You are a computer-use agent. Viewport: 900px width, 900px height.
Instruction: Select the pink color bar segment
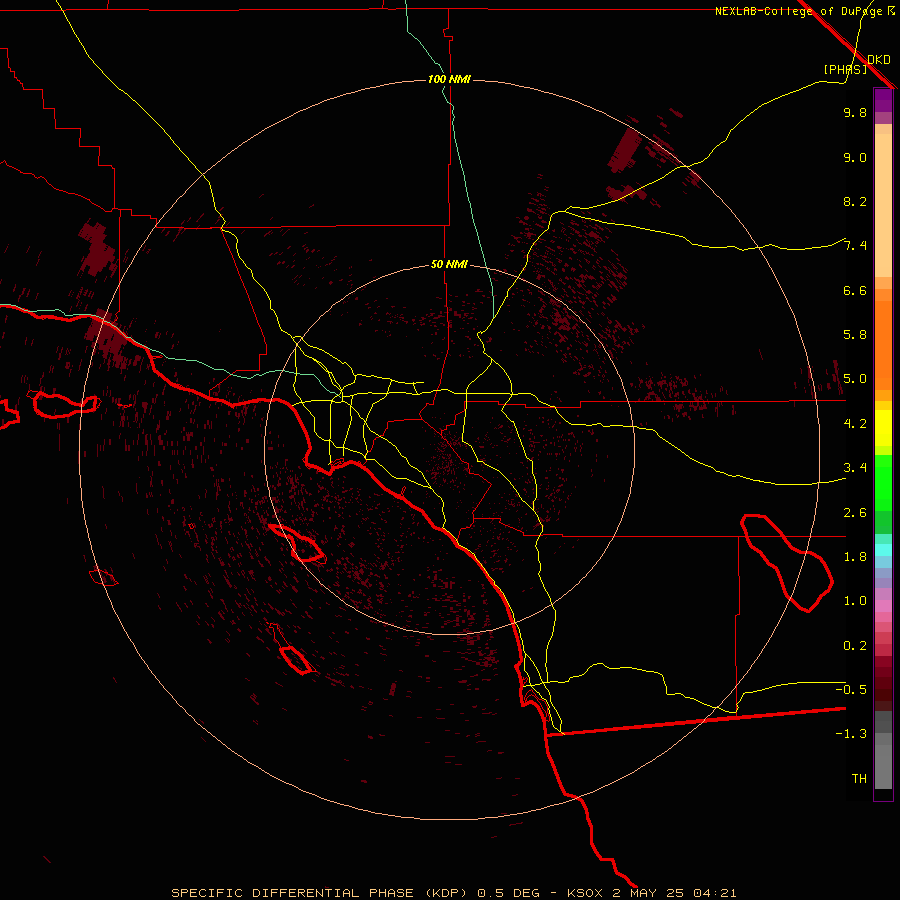pos(883,606)
